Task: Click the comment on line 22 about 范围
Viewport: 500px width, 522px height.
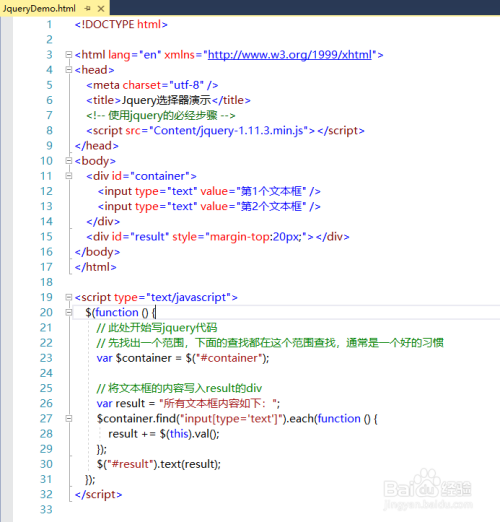Action: (270, 343)
